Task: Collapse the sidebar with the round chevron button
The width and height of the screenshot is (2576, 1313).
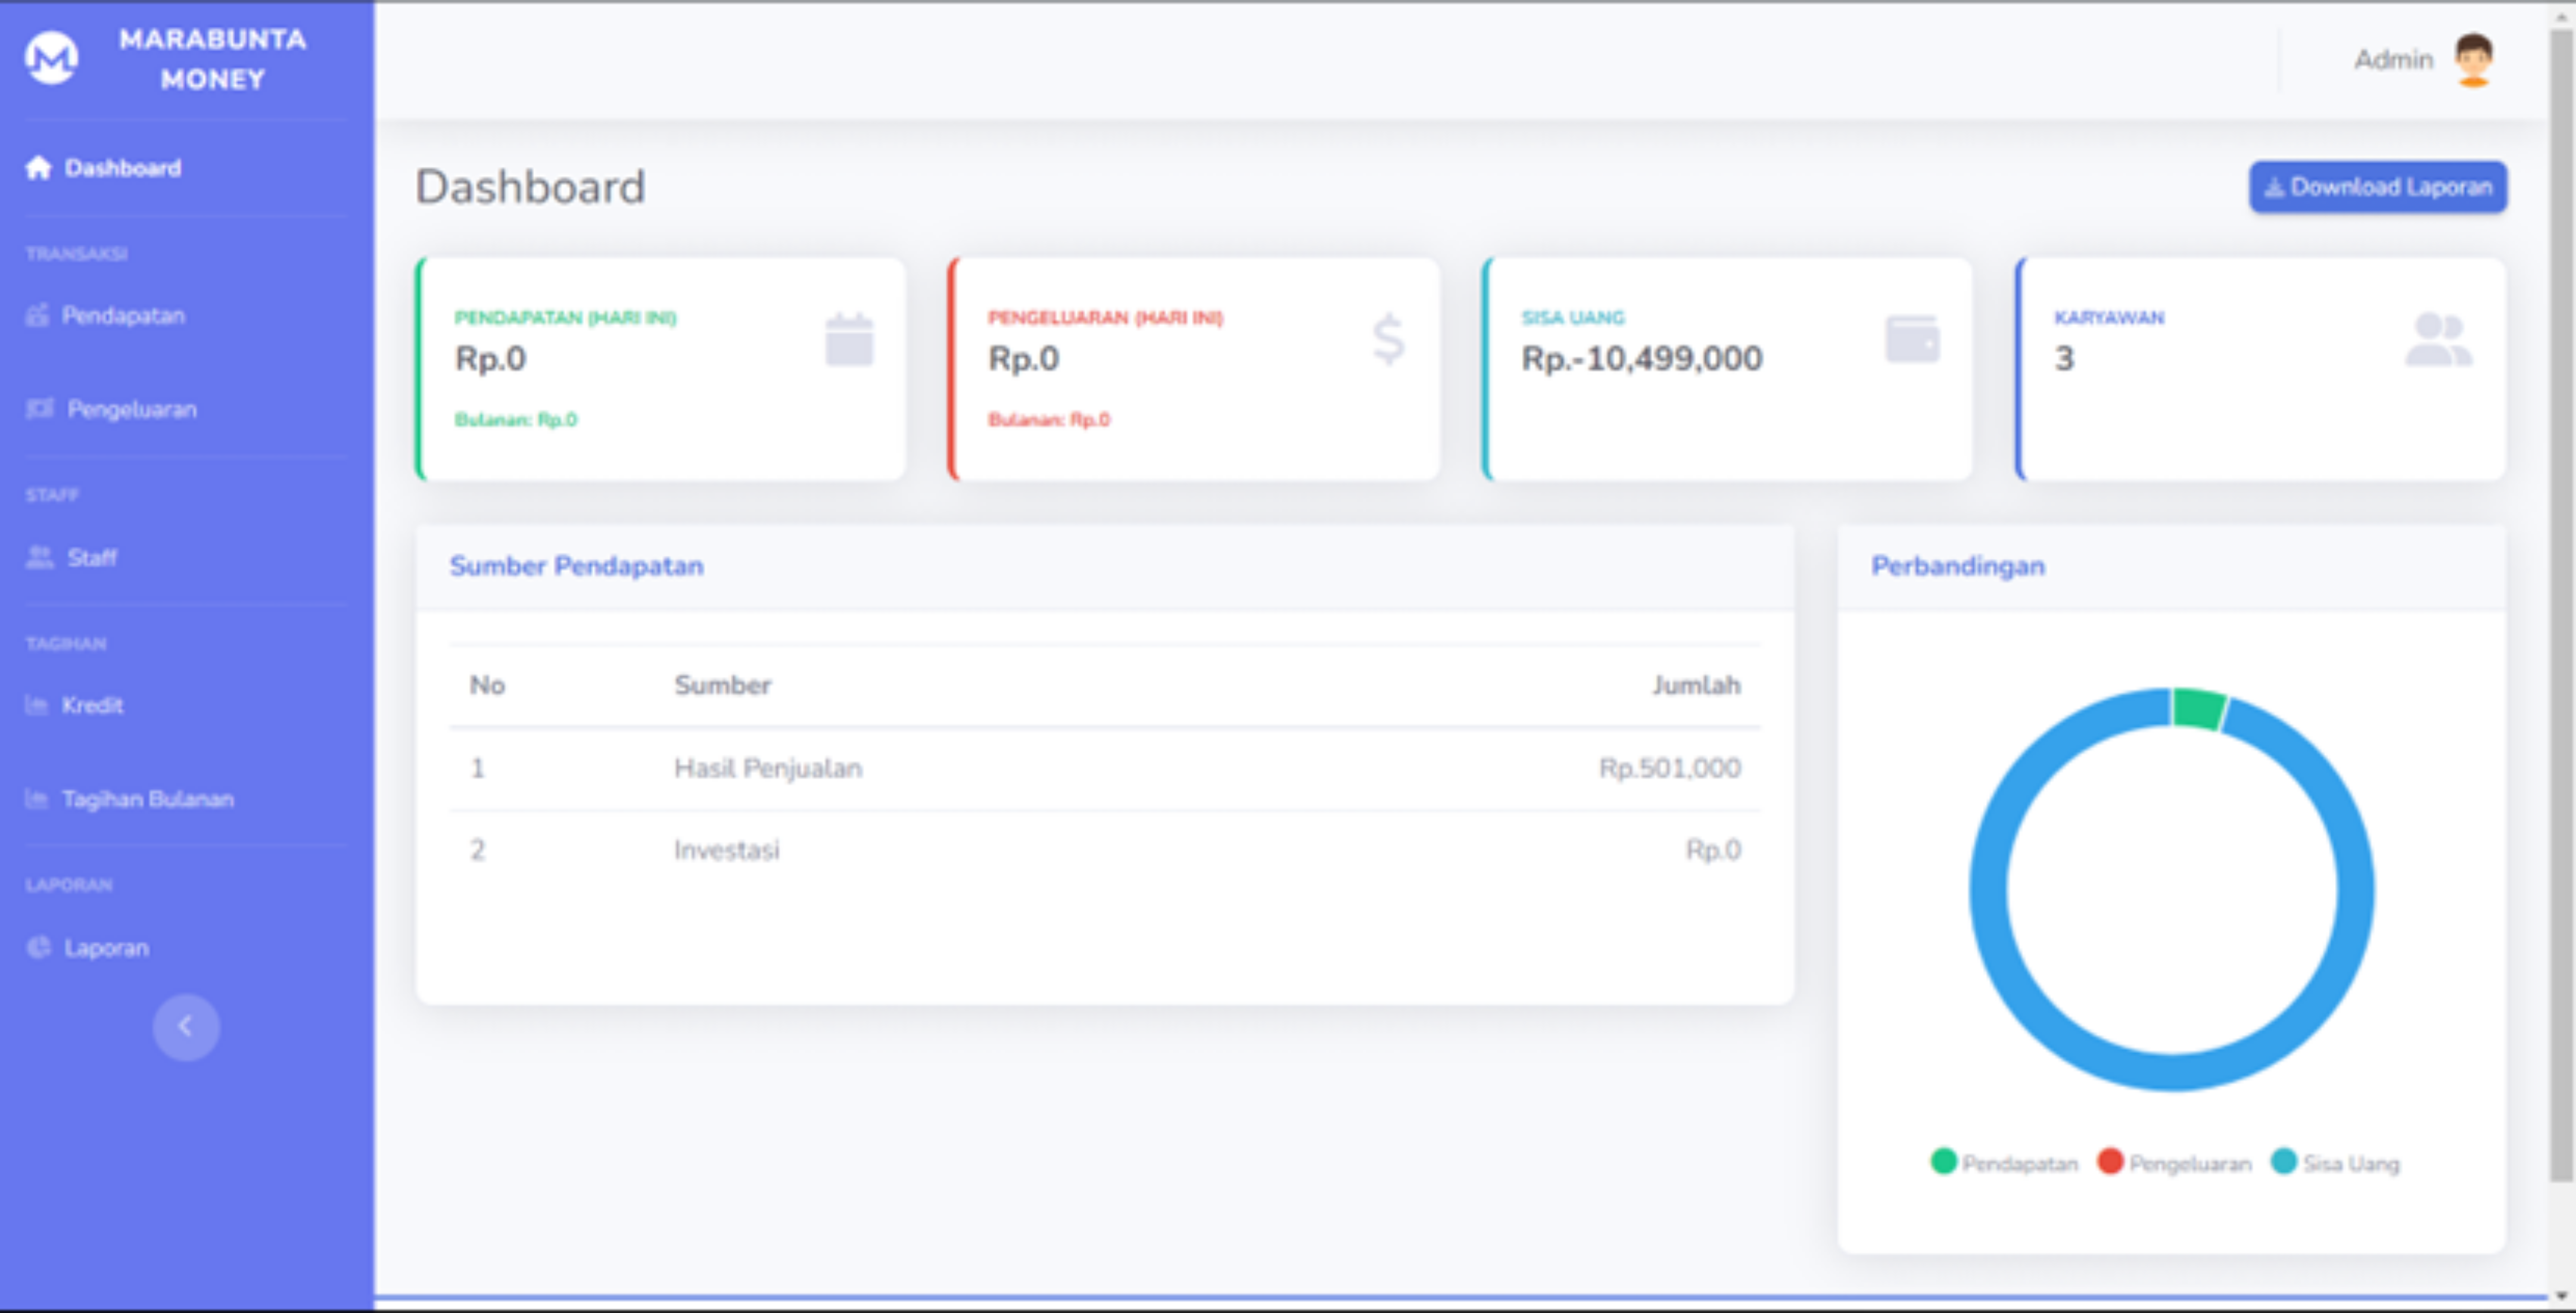Action: coord(186,1026)
